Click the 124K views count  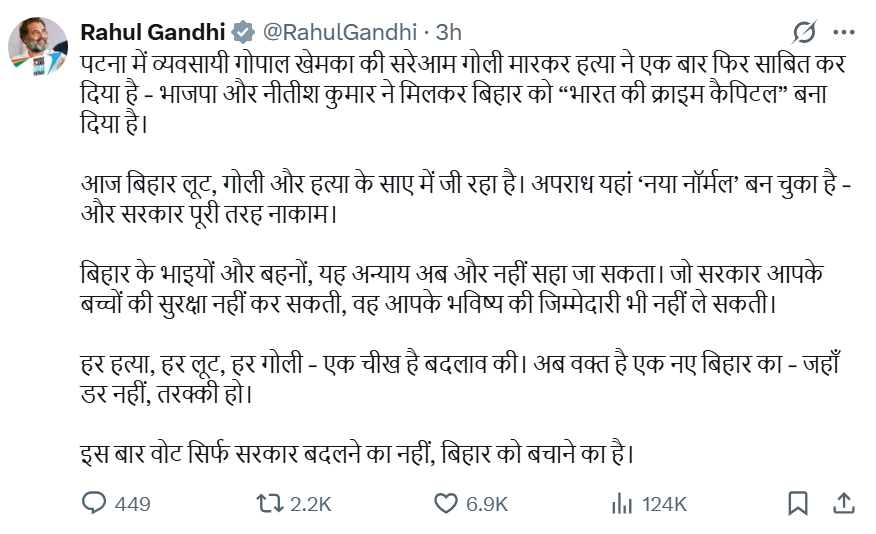[x=664, y=504]
